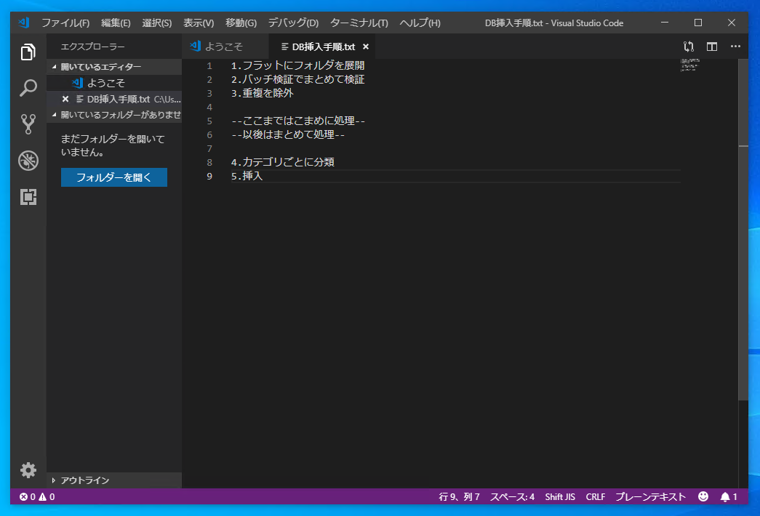
Task: Click line 3 text 重複を除外
Action: pos(268,93)
